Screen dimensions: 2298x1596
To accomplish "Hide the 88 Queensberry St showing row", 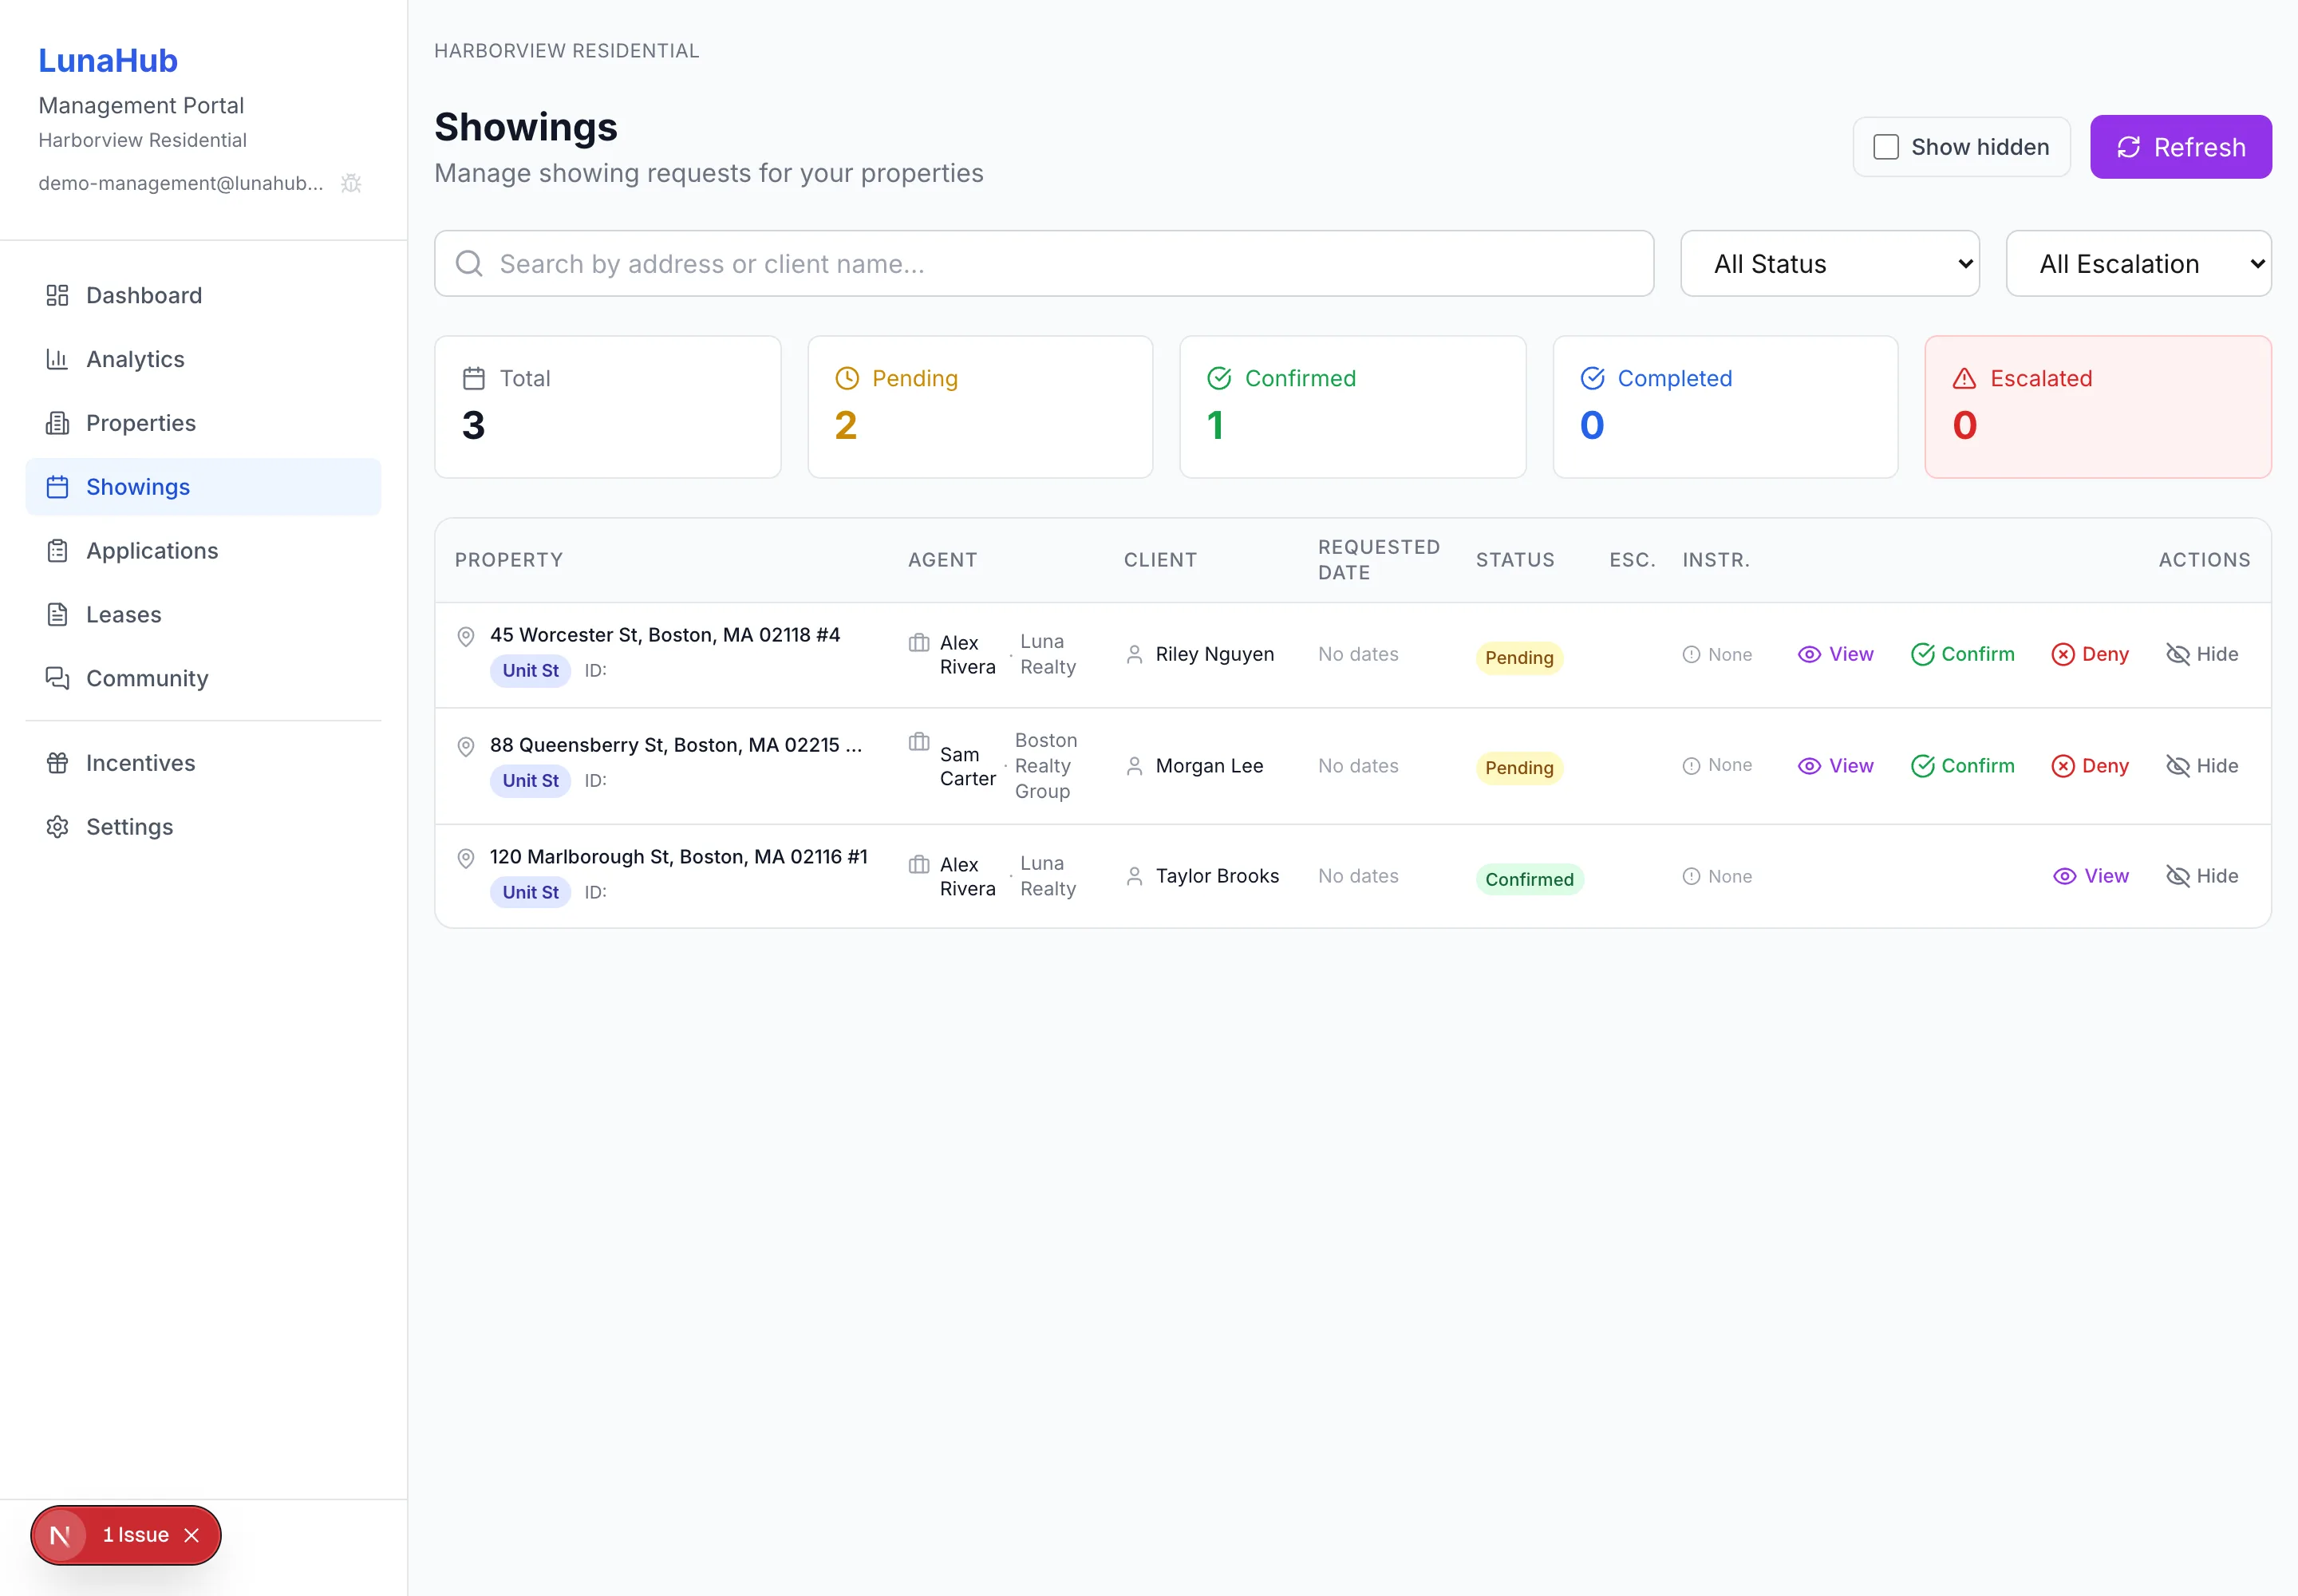I will click(x=2202, y=766).
